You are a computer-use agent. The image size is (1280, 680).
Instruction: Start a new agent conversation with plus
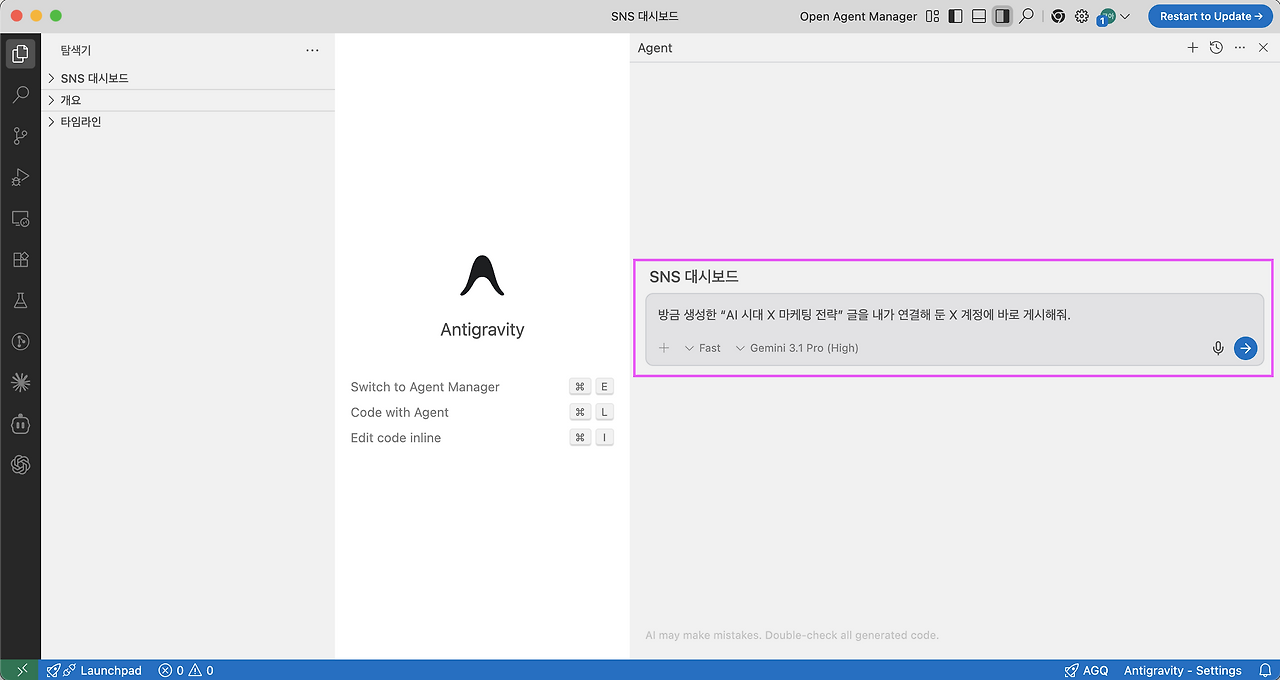[1192, 48]
